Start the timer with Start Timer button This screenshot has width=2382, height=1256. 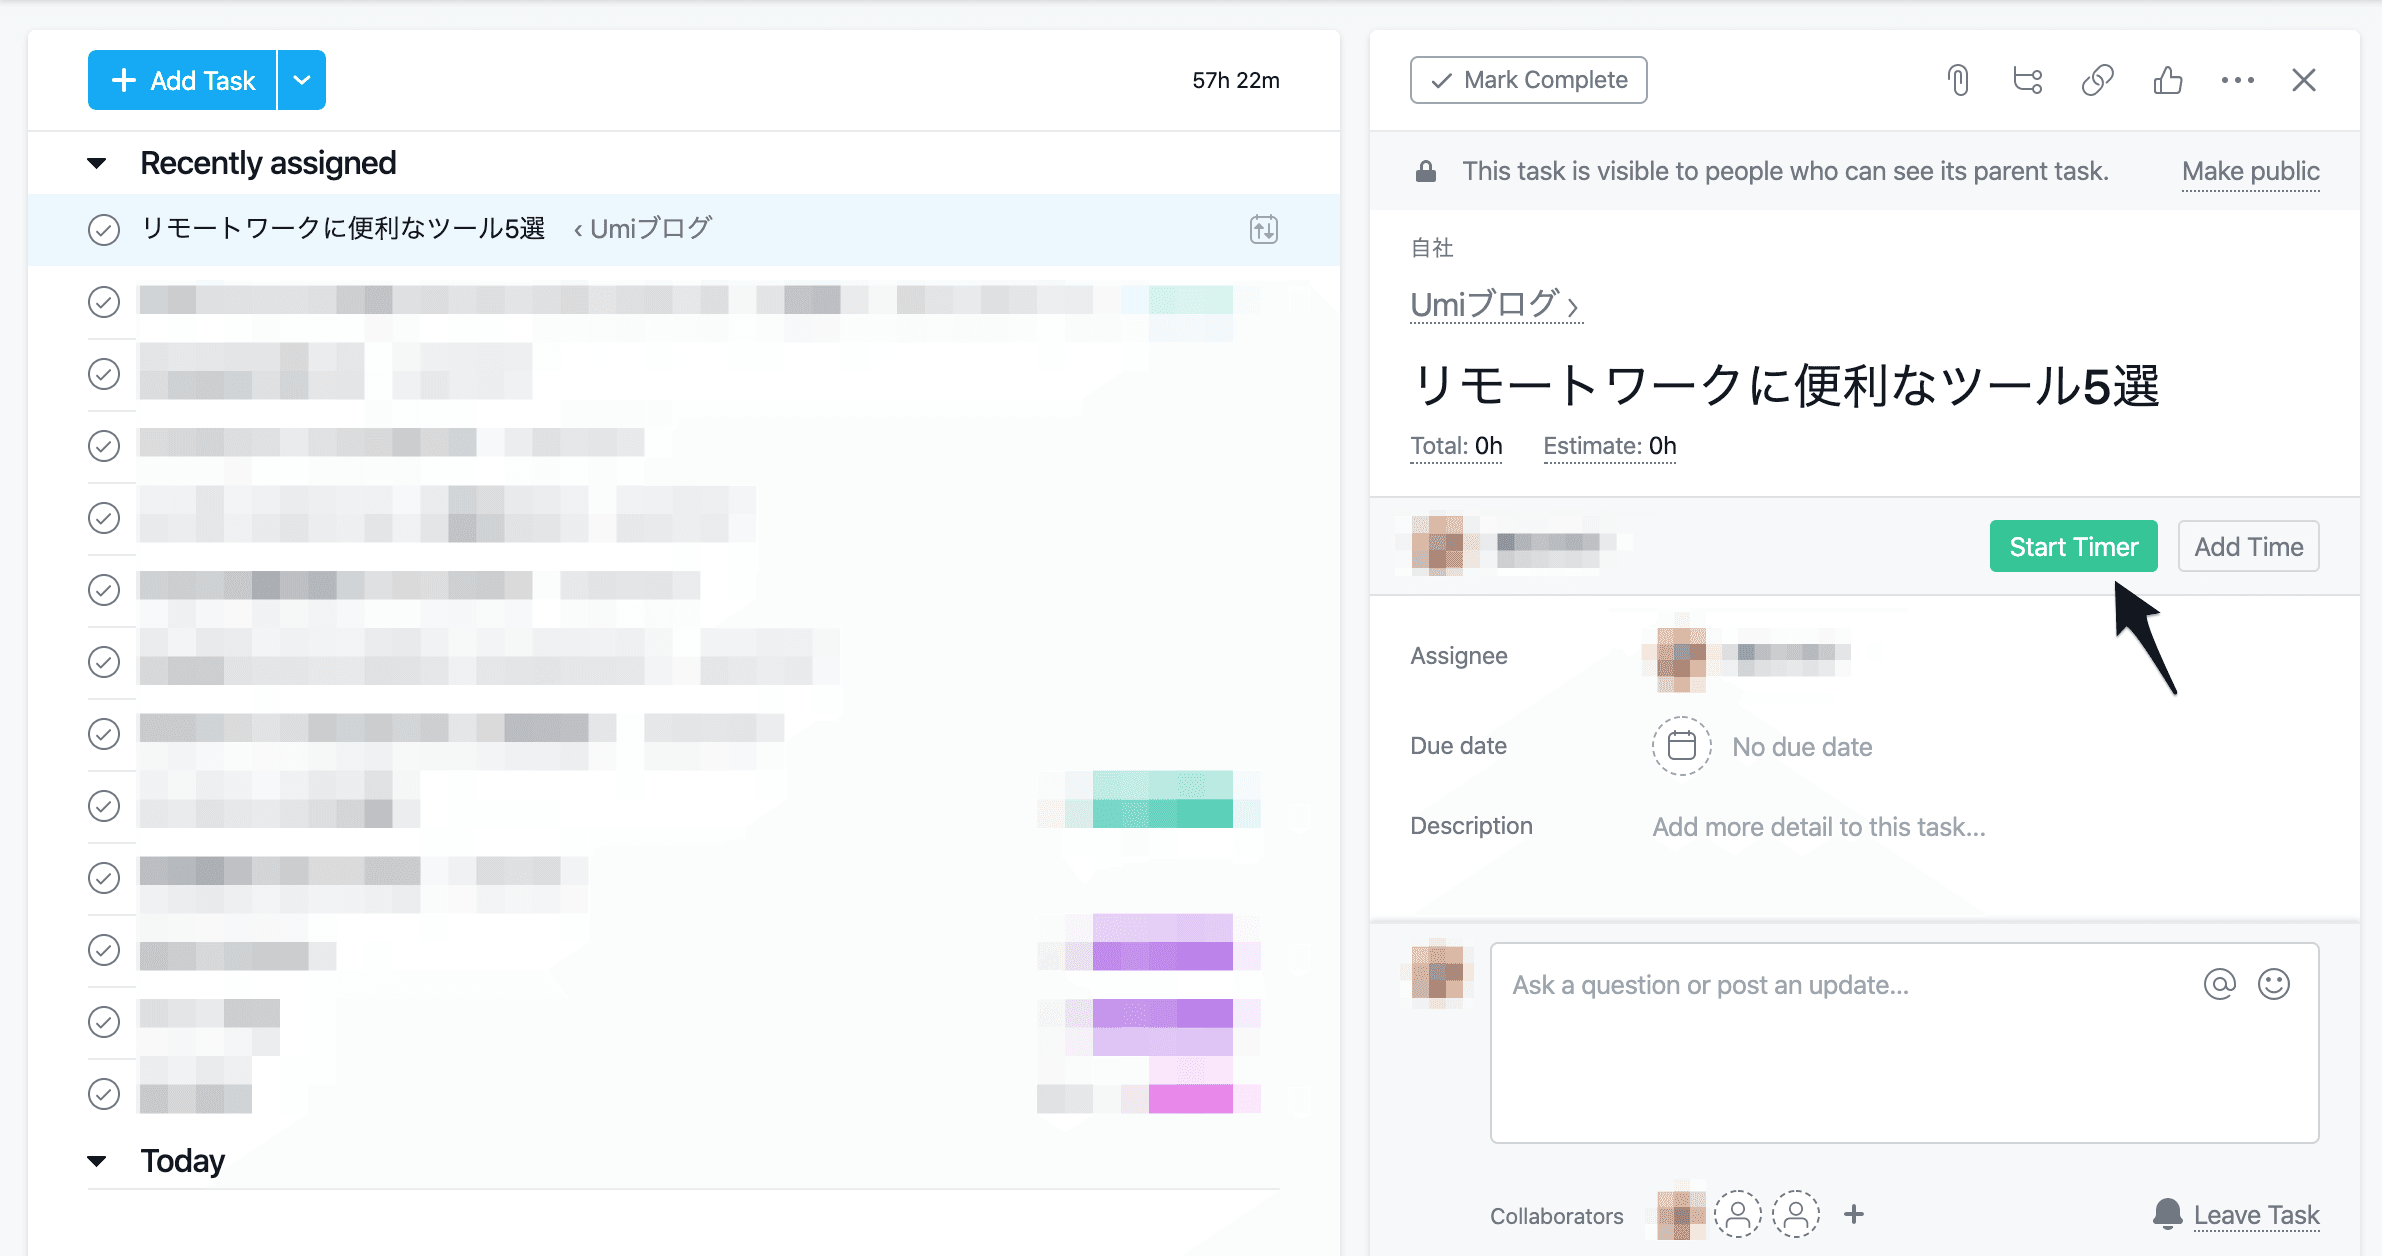point(2074,546)
